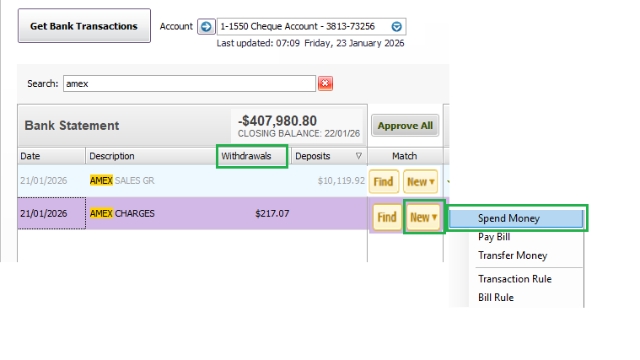Click Find for AMEX CHARGES row
Viewport: 640px width, 360px height.
coord(387,217)
